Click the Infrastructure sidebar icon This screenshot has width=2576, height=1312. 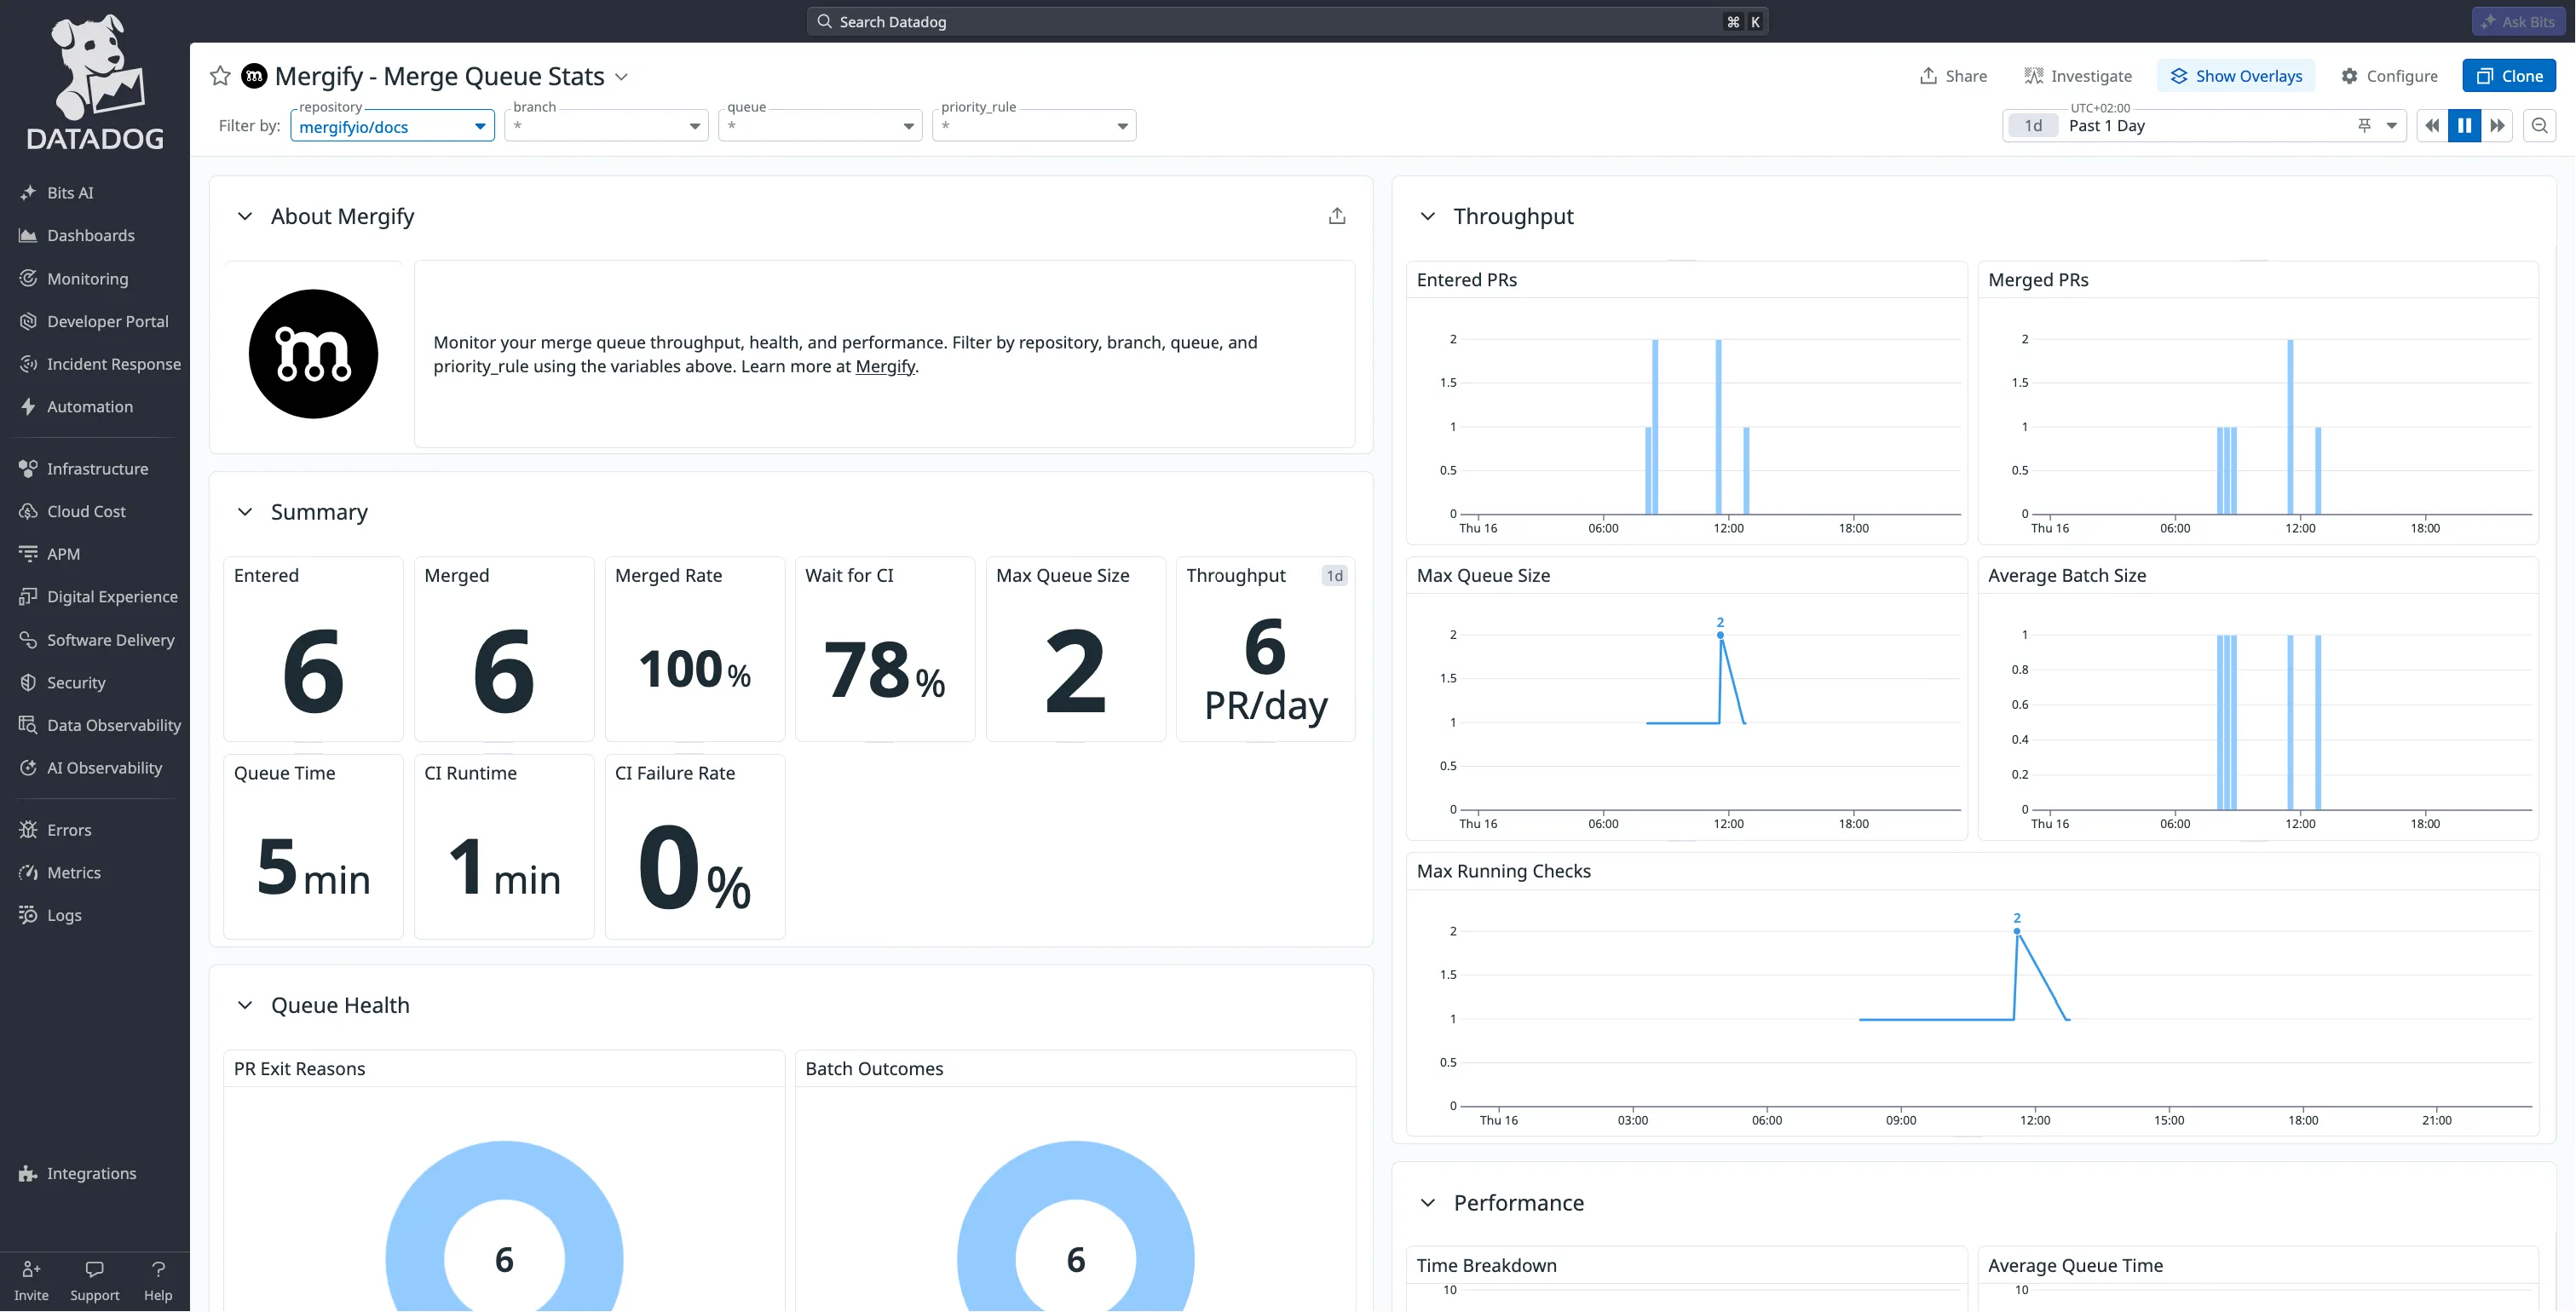click(28, 469)
